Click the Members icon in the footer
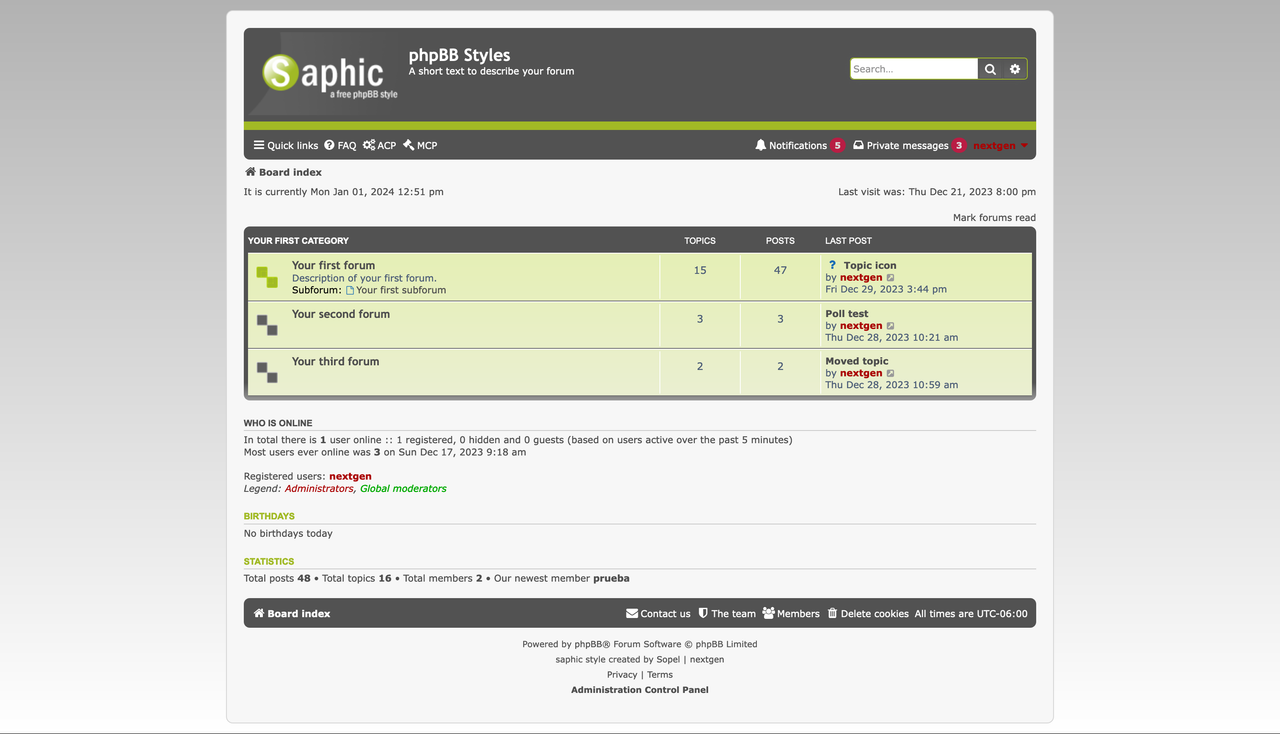 [x=768, y=613]
